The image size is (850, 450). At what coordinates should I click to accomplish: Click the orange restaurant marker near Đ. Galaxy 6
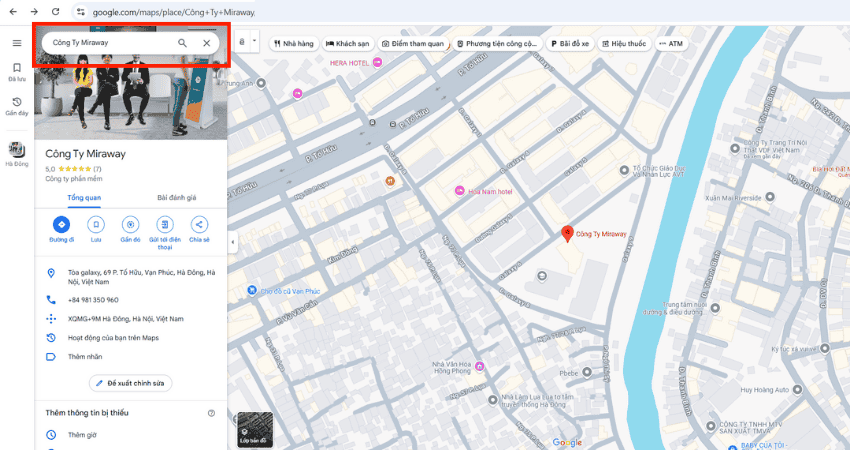point(390,181)
